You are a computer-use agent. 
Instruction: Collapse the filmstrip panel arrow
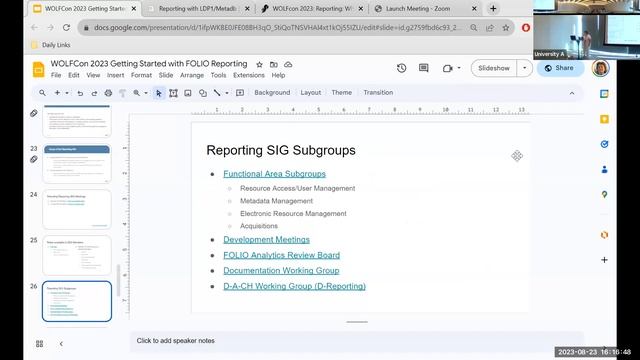tap(61, 344)
